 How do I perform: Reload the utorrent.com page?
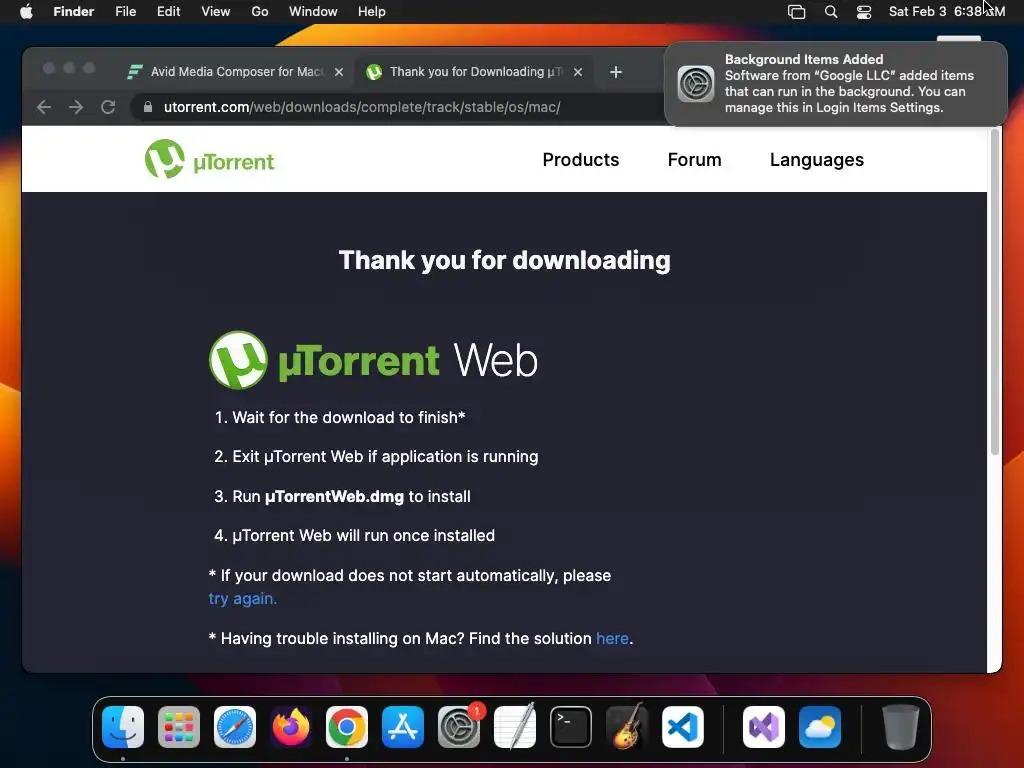point(108,107)
